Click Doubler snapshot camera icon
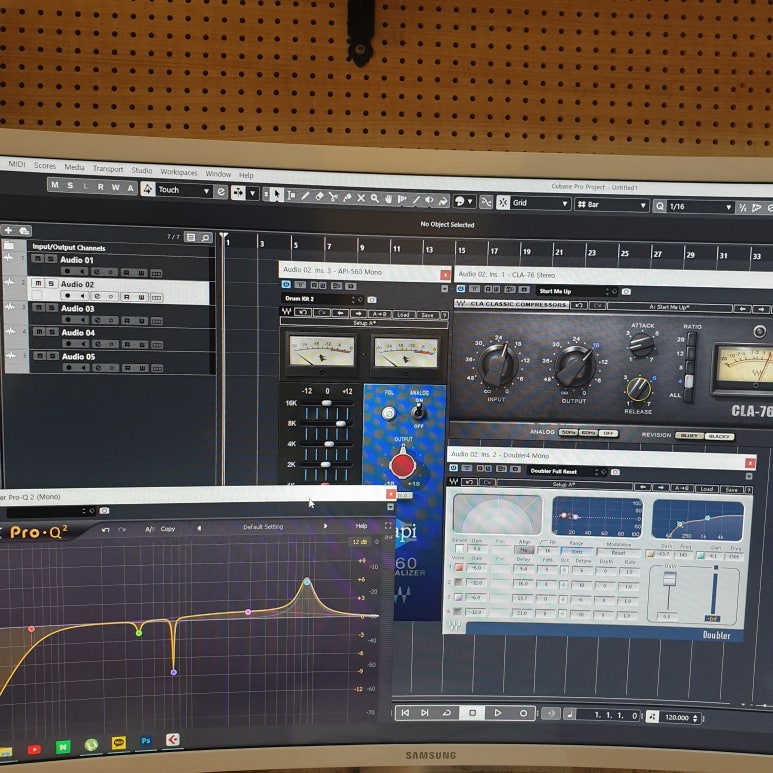This screenshot has height=773, width=773. (x=615, y=472)
